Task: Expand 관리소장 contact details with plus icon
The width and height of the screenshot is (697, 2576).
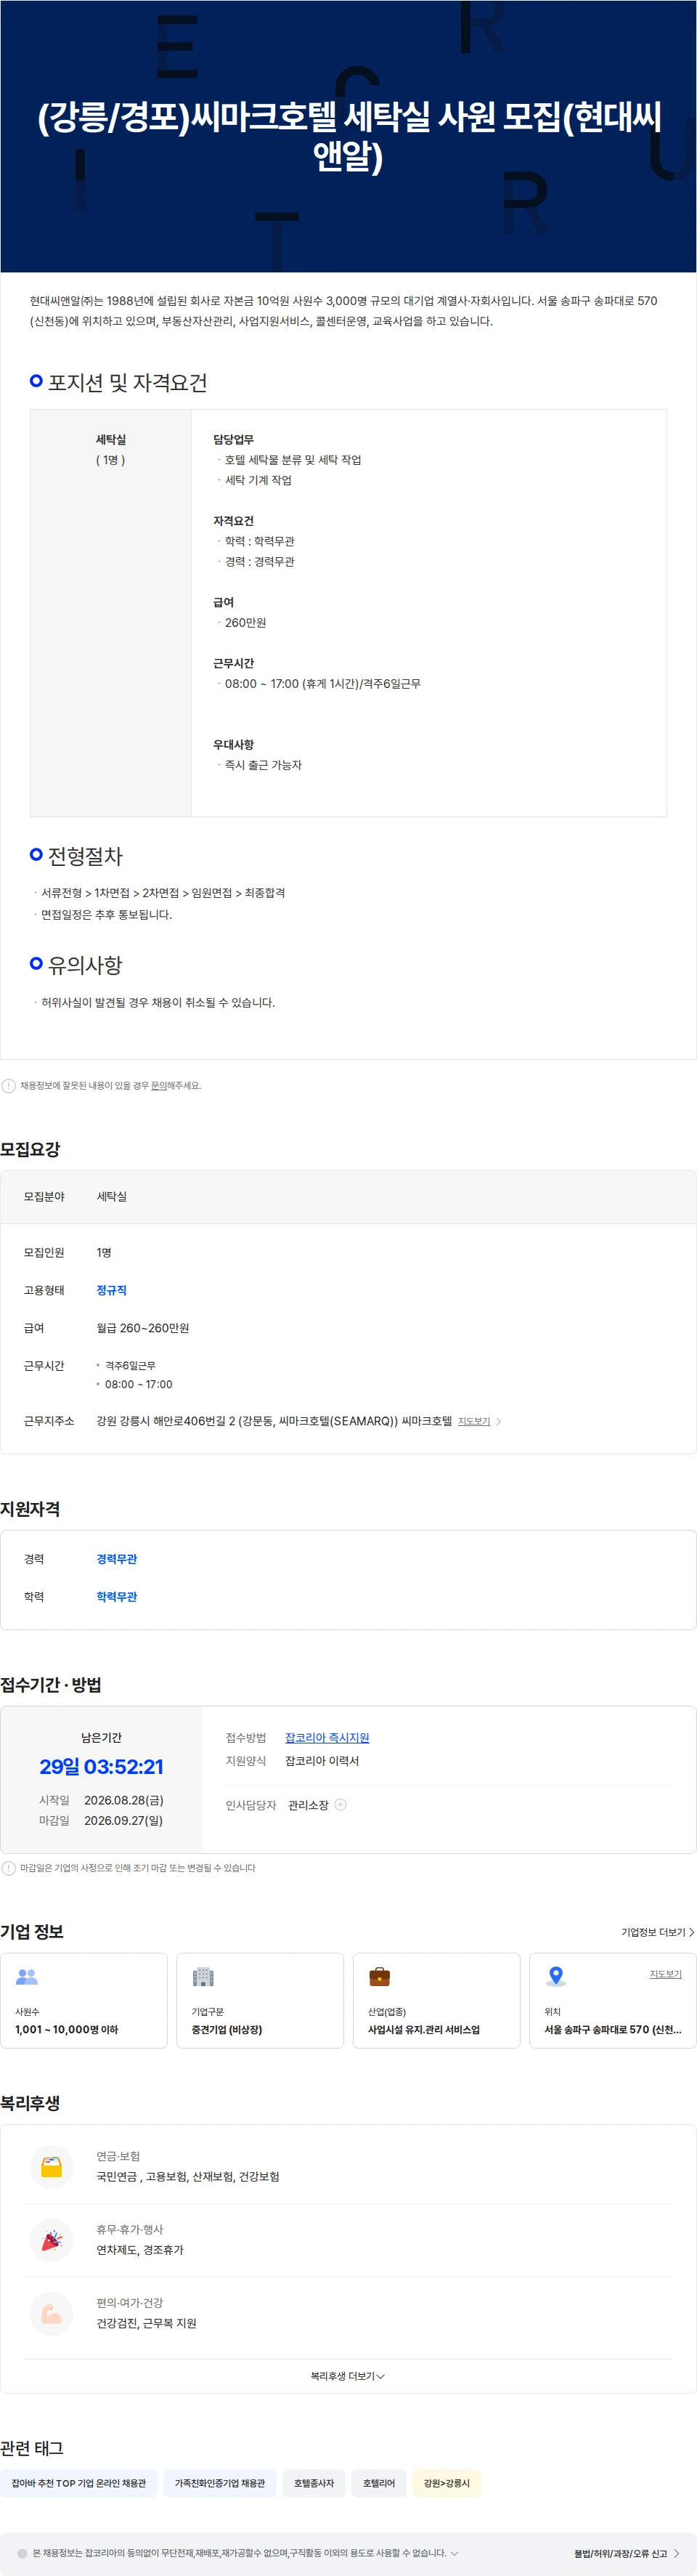Action: [x=340, y=1805]
